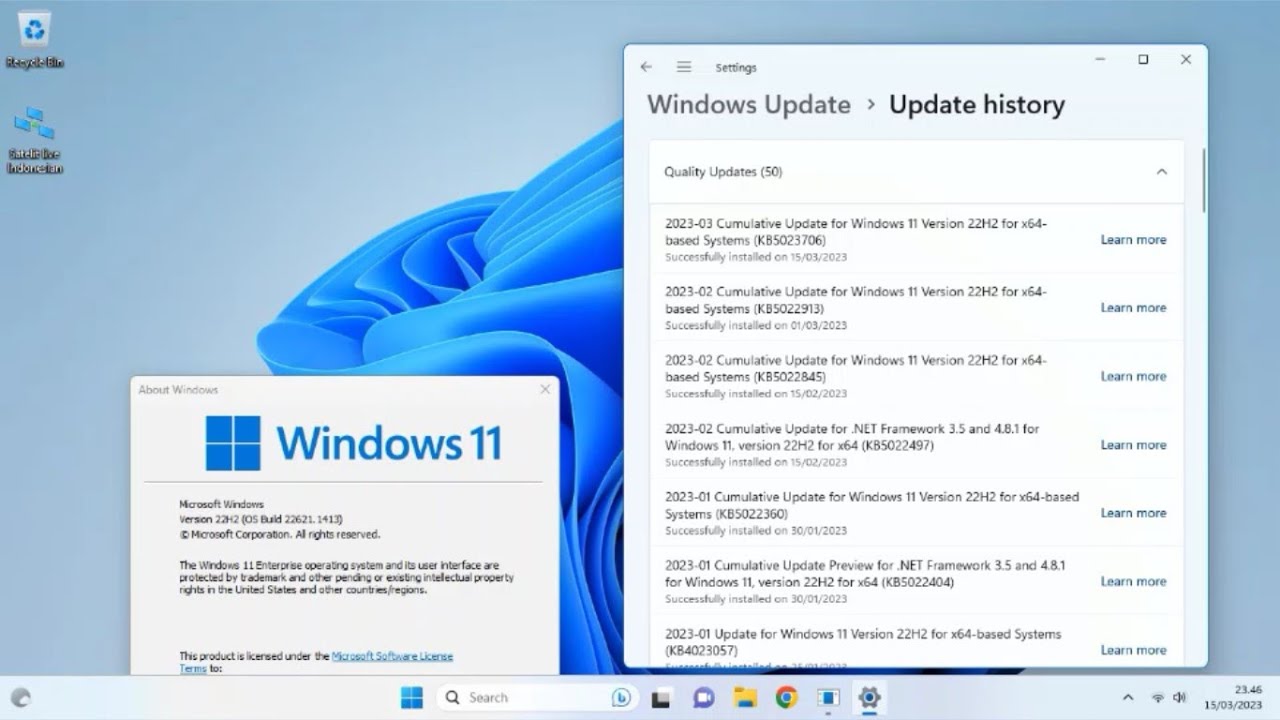Screen dimensions: 1280x720
Task: Click the taskbar Search box
Action: (x=536, y=697)
